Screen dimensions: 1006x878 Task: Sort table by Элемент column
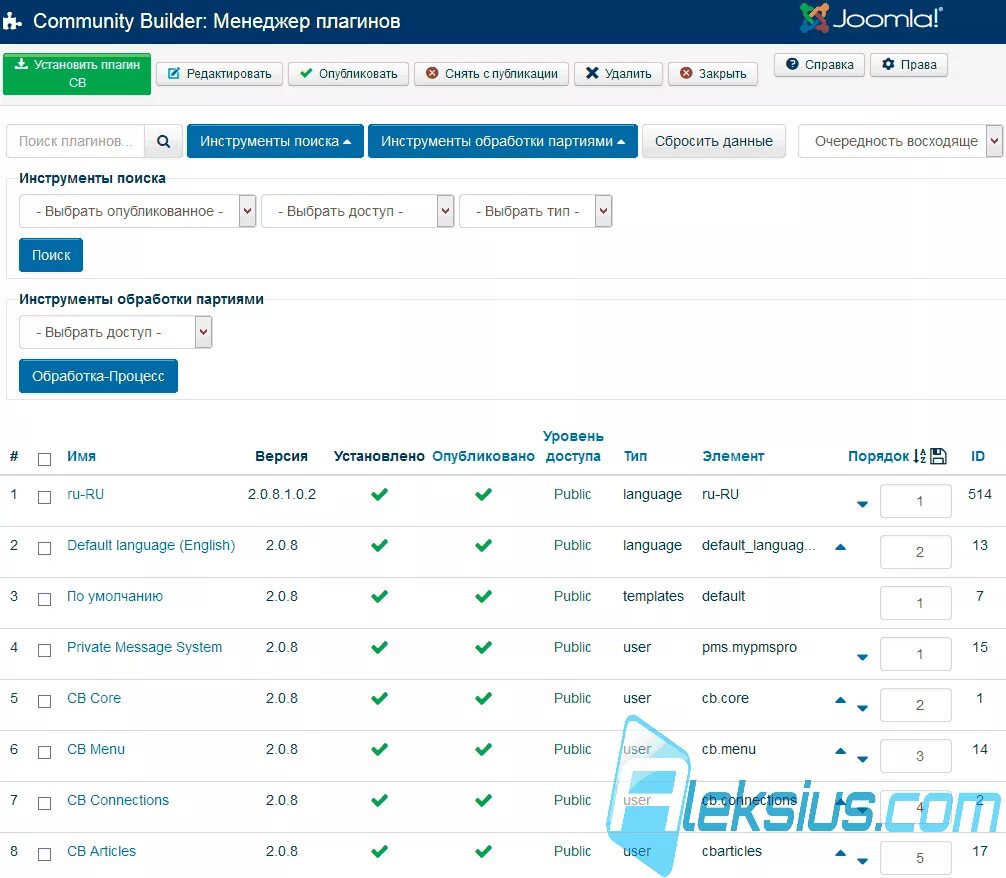point(733,456)
